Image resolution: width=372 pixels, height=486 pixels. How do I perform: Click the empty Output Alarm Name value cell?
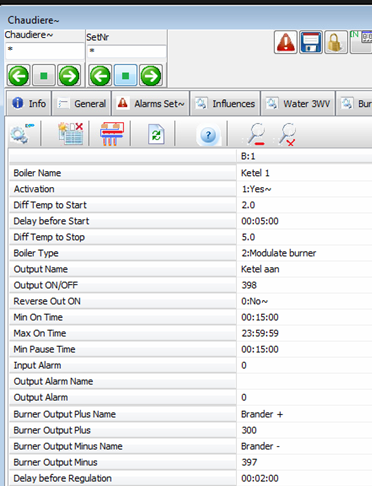pos(305,381)
